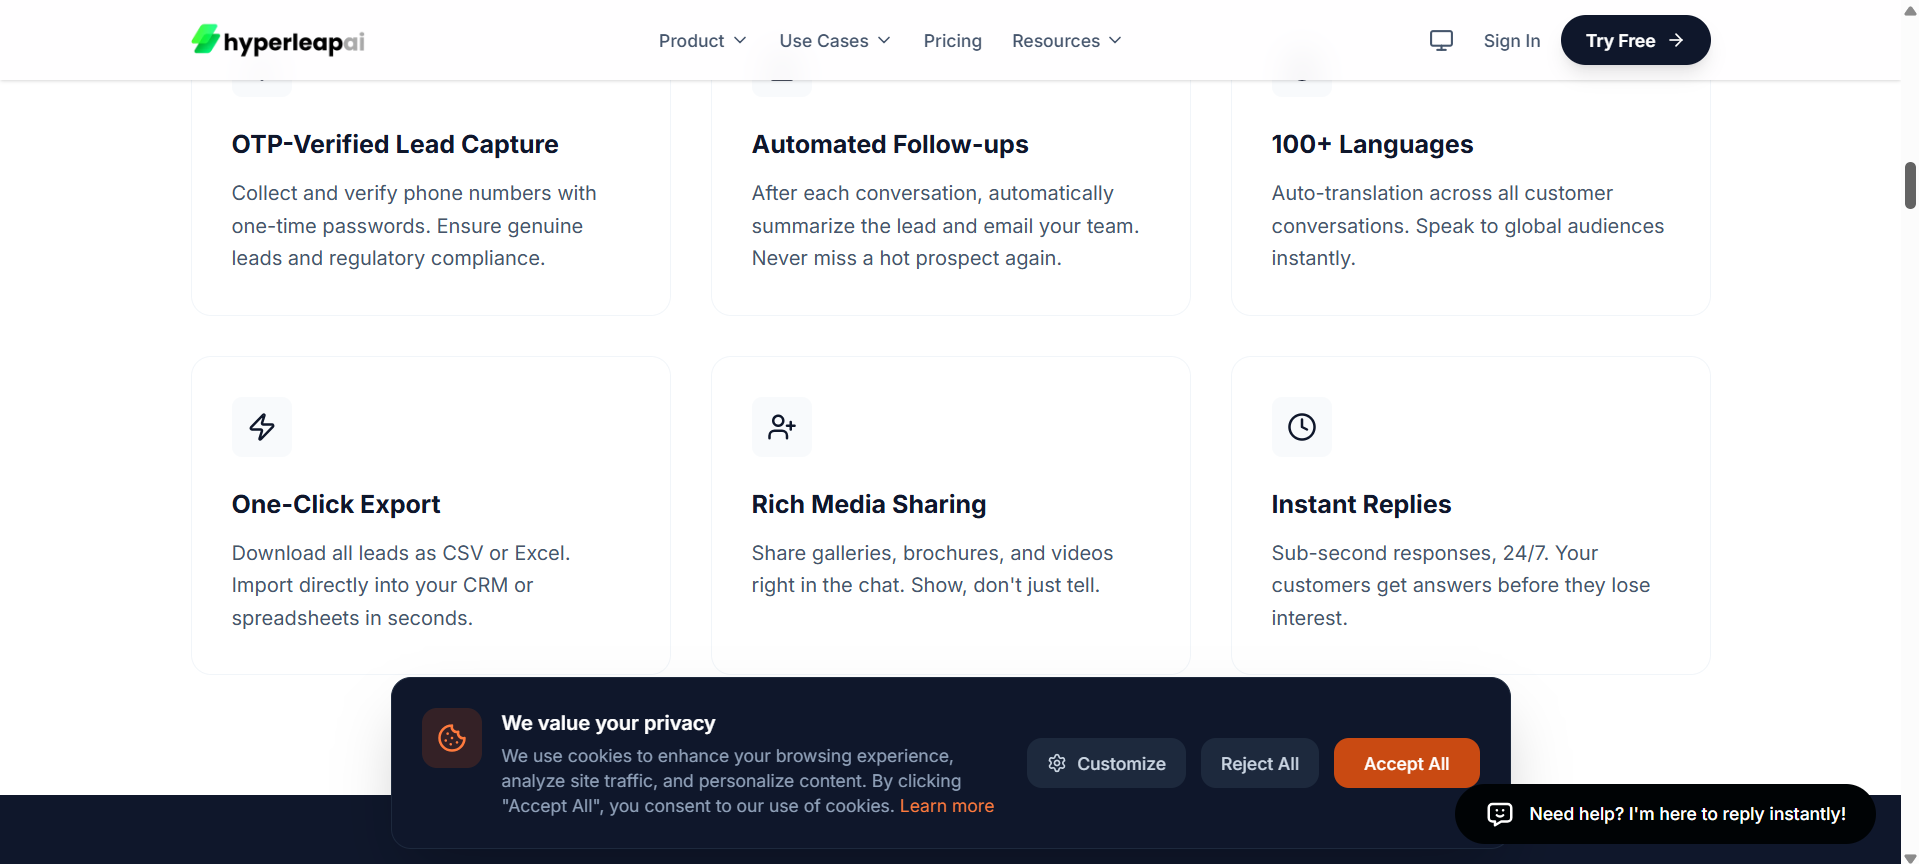Click the Try Free arrow icon

[1677, 40]
